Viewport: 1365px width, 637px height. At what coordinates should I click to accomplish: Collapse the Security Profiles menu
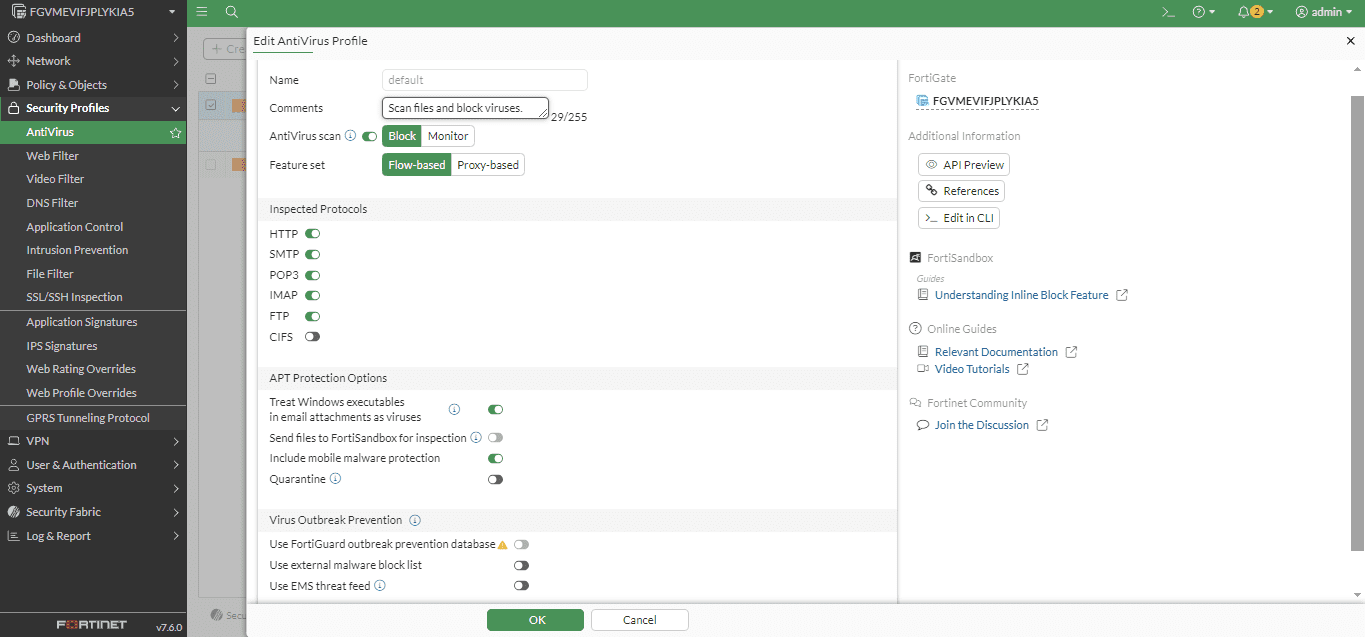coord(93,108)
